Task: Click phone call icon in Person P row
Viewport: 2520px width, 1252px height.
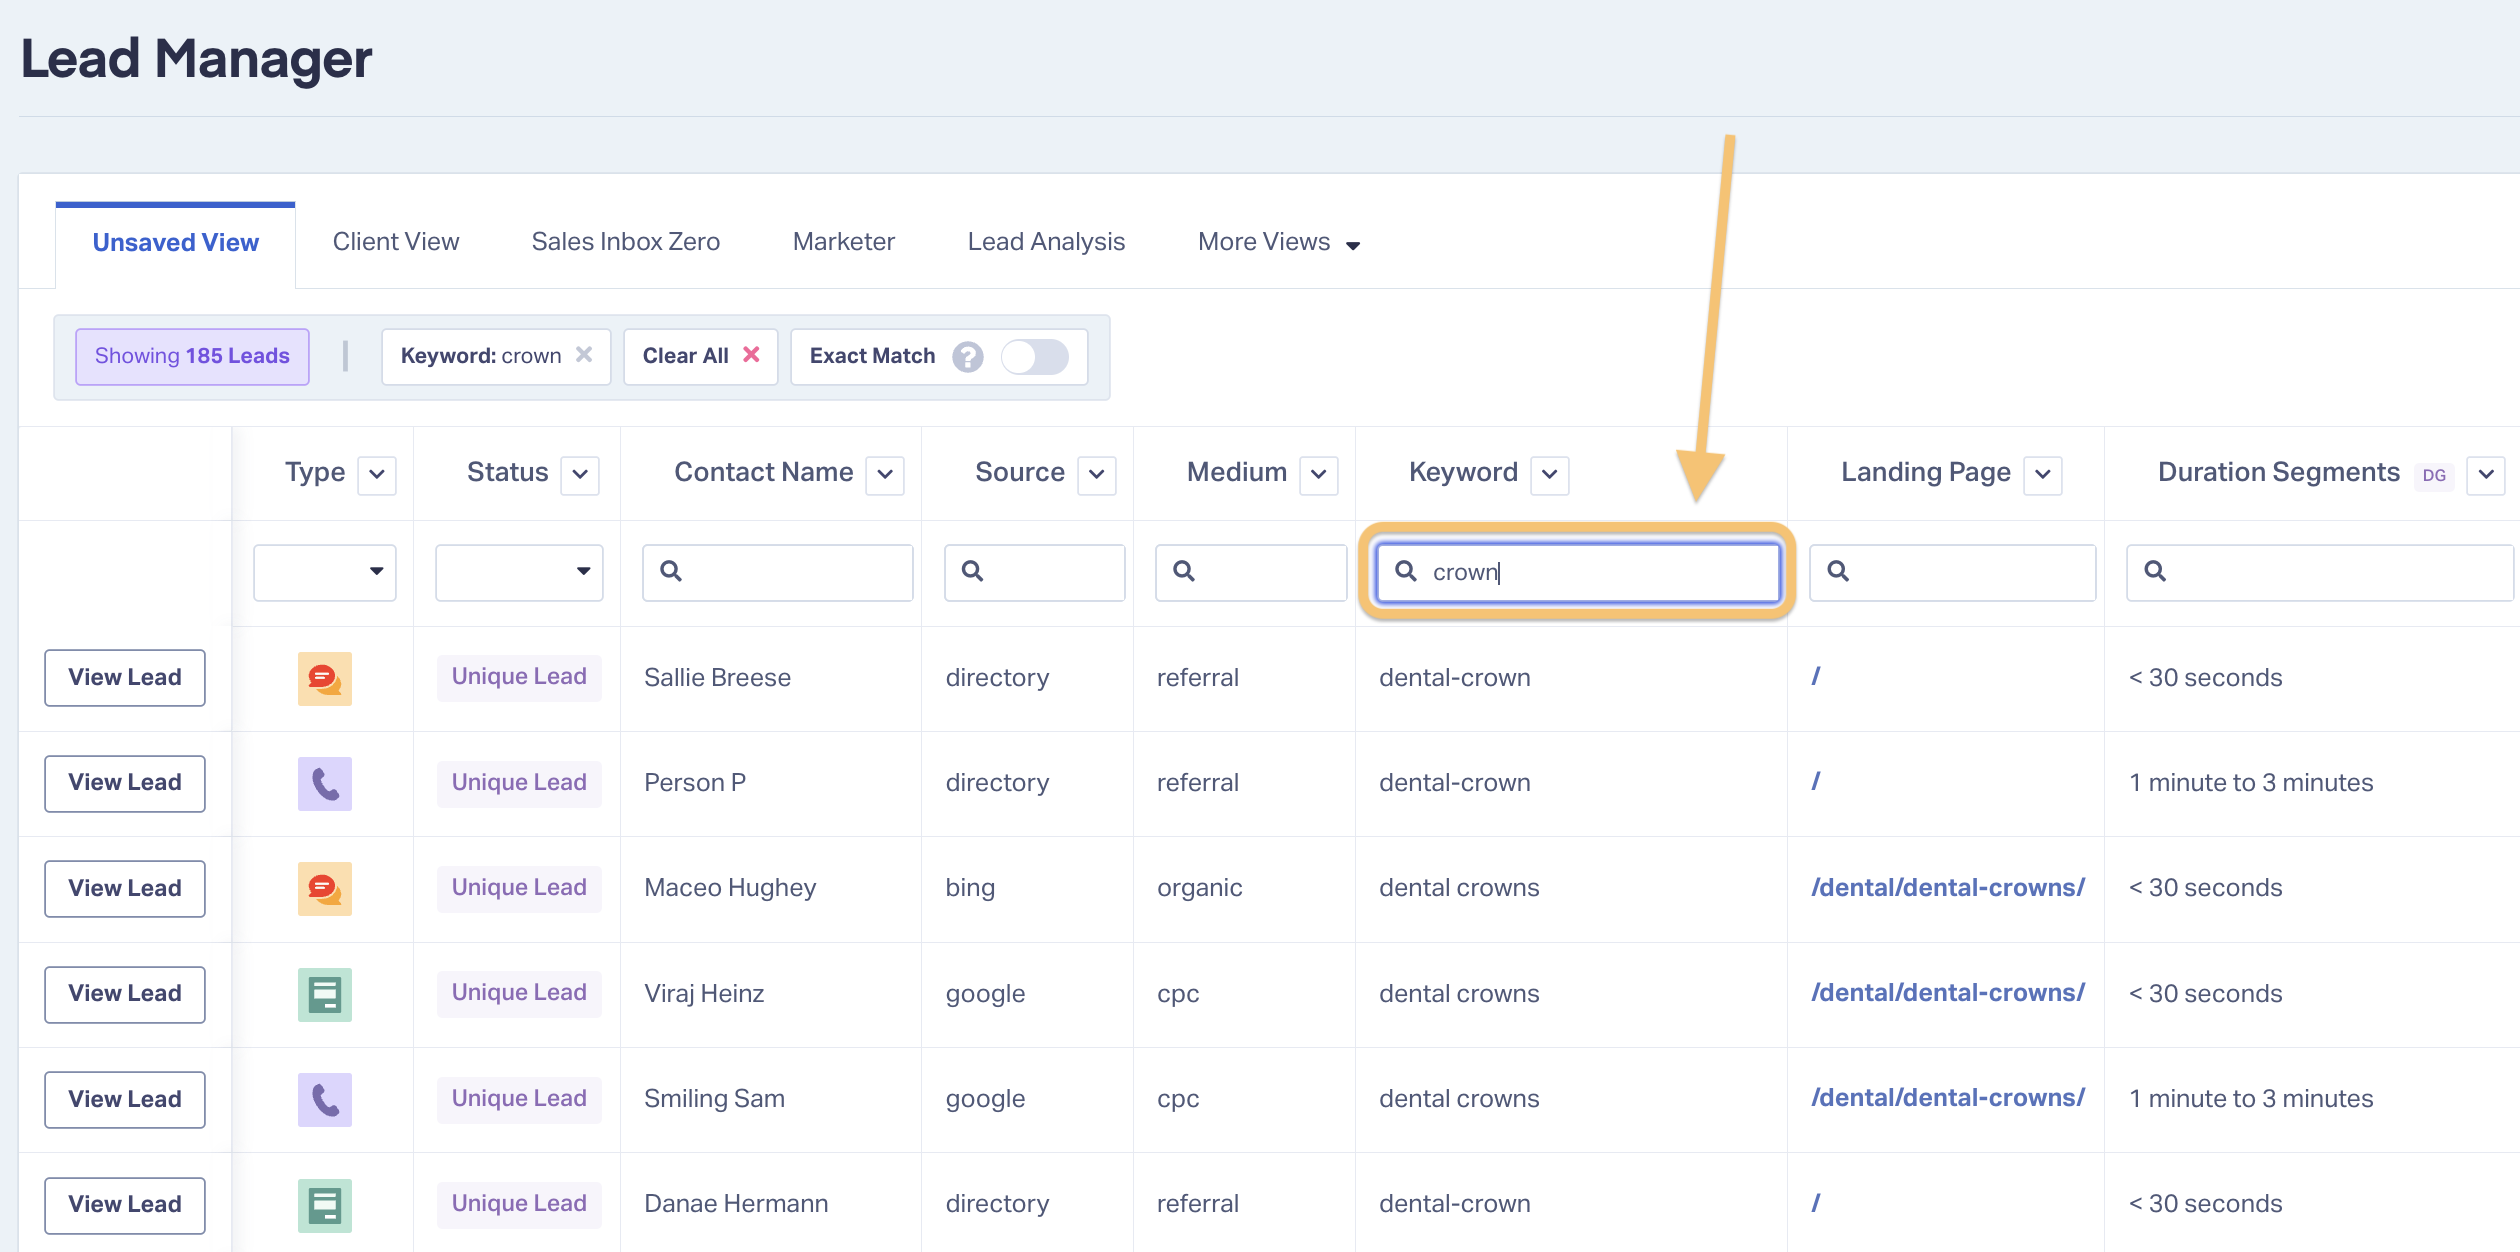Action: tap(325, 783)
